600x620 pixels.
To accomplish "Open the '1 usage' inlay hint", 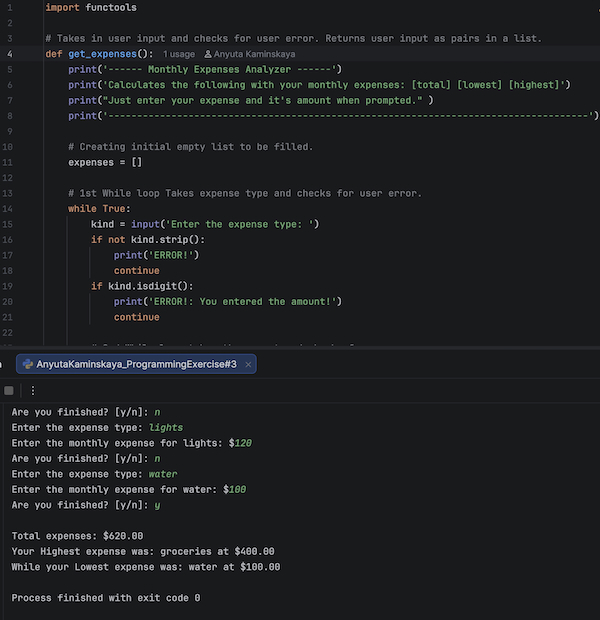I will tap(179, 54).
